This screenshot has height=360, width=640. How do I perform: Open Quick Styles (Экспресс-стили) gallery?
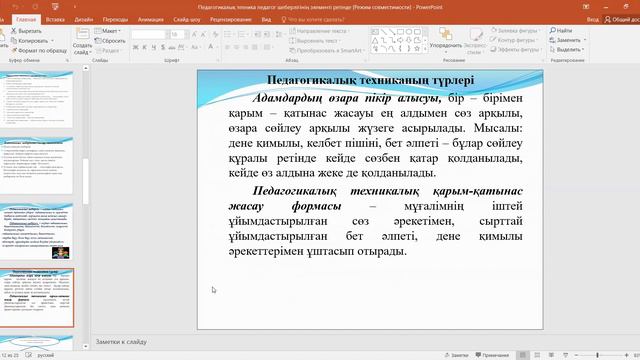pyautogui.click(x=475, y=41)
